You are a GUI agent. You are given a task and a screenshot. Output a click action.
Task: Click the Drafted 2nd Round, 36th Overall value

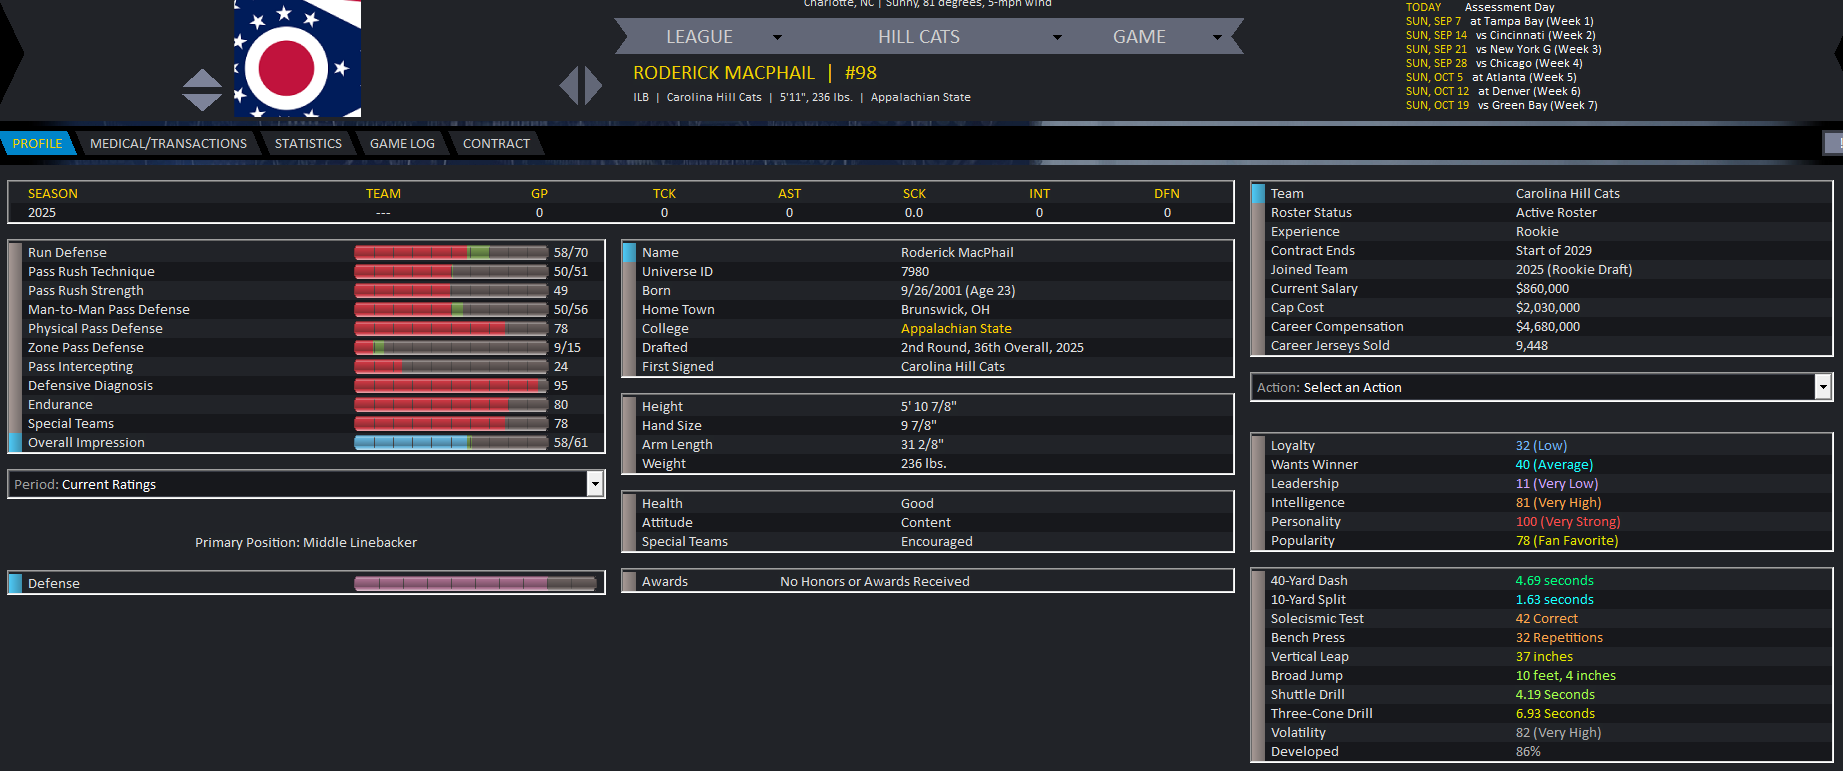[992, 347]
